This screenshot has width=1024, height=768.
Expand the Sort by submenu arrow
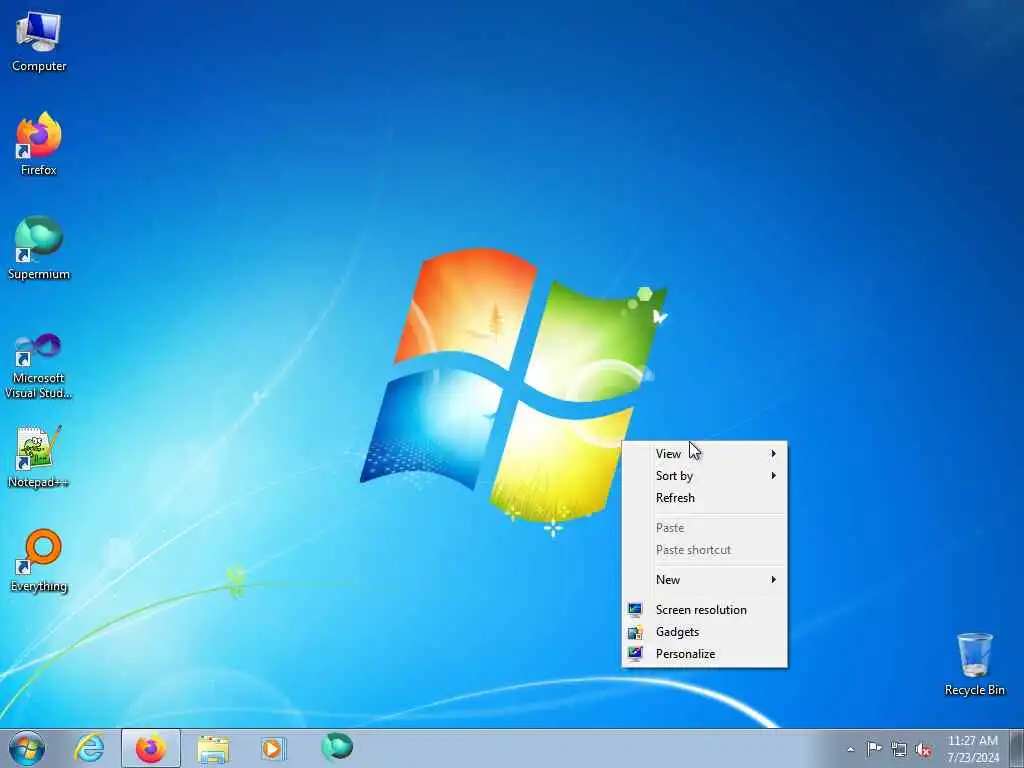(773, 475)
